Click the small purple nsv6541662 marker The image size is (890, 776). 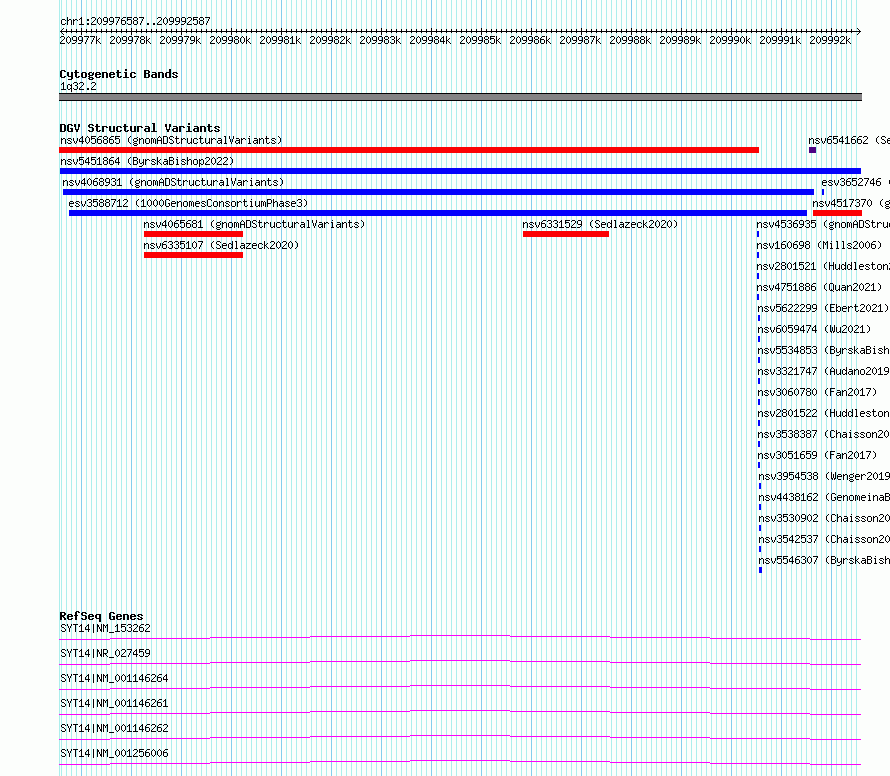click(x=812, y=150)
